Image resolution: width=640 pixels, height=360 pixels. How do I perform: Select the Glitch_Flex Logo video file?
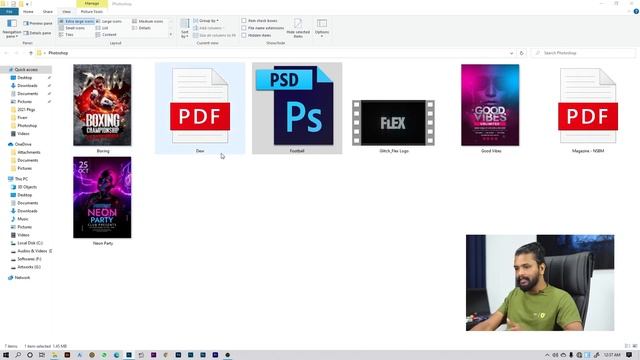pos(393,122)
